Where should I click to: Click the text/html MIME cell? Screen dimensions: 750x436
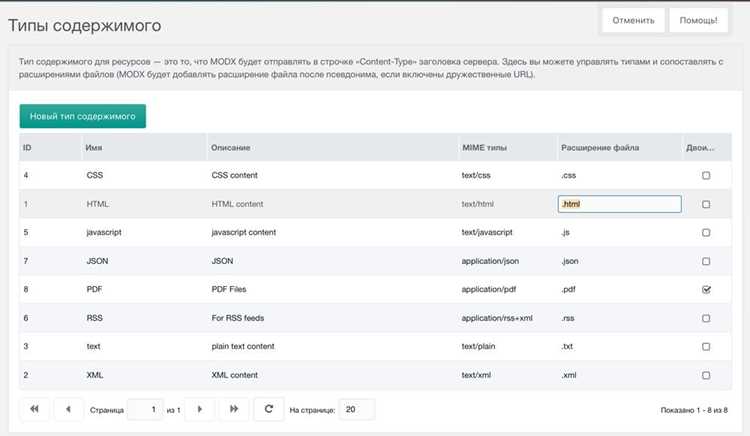[477, 204]
